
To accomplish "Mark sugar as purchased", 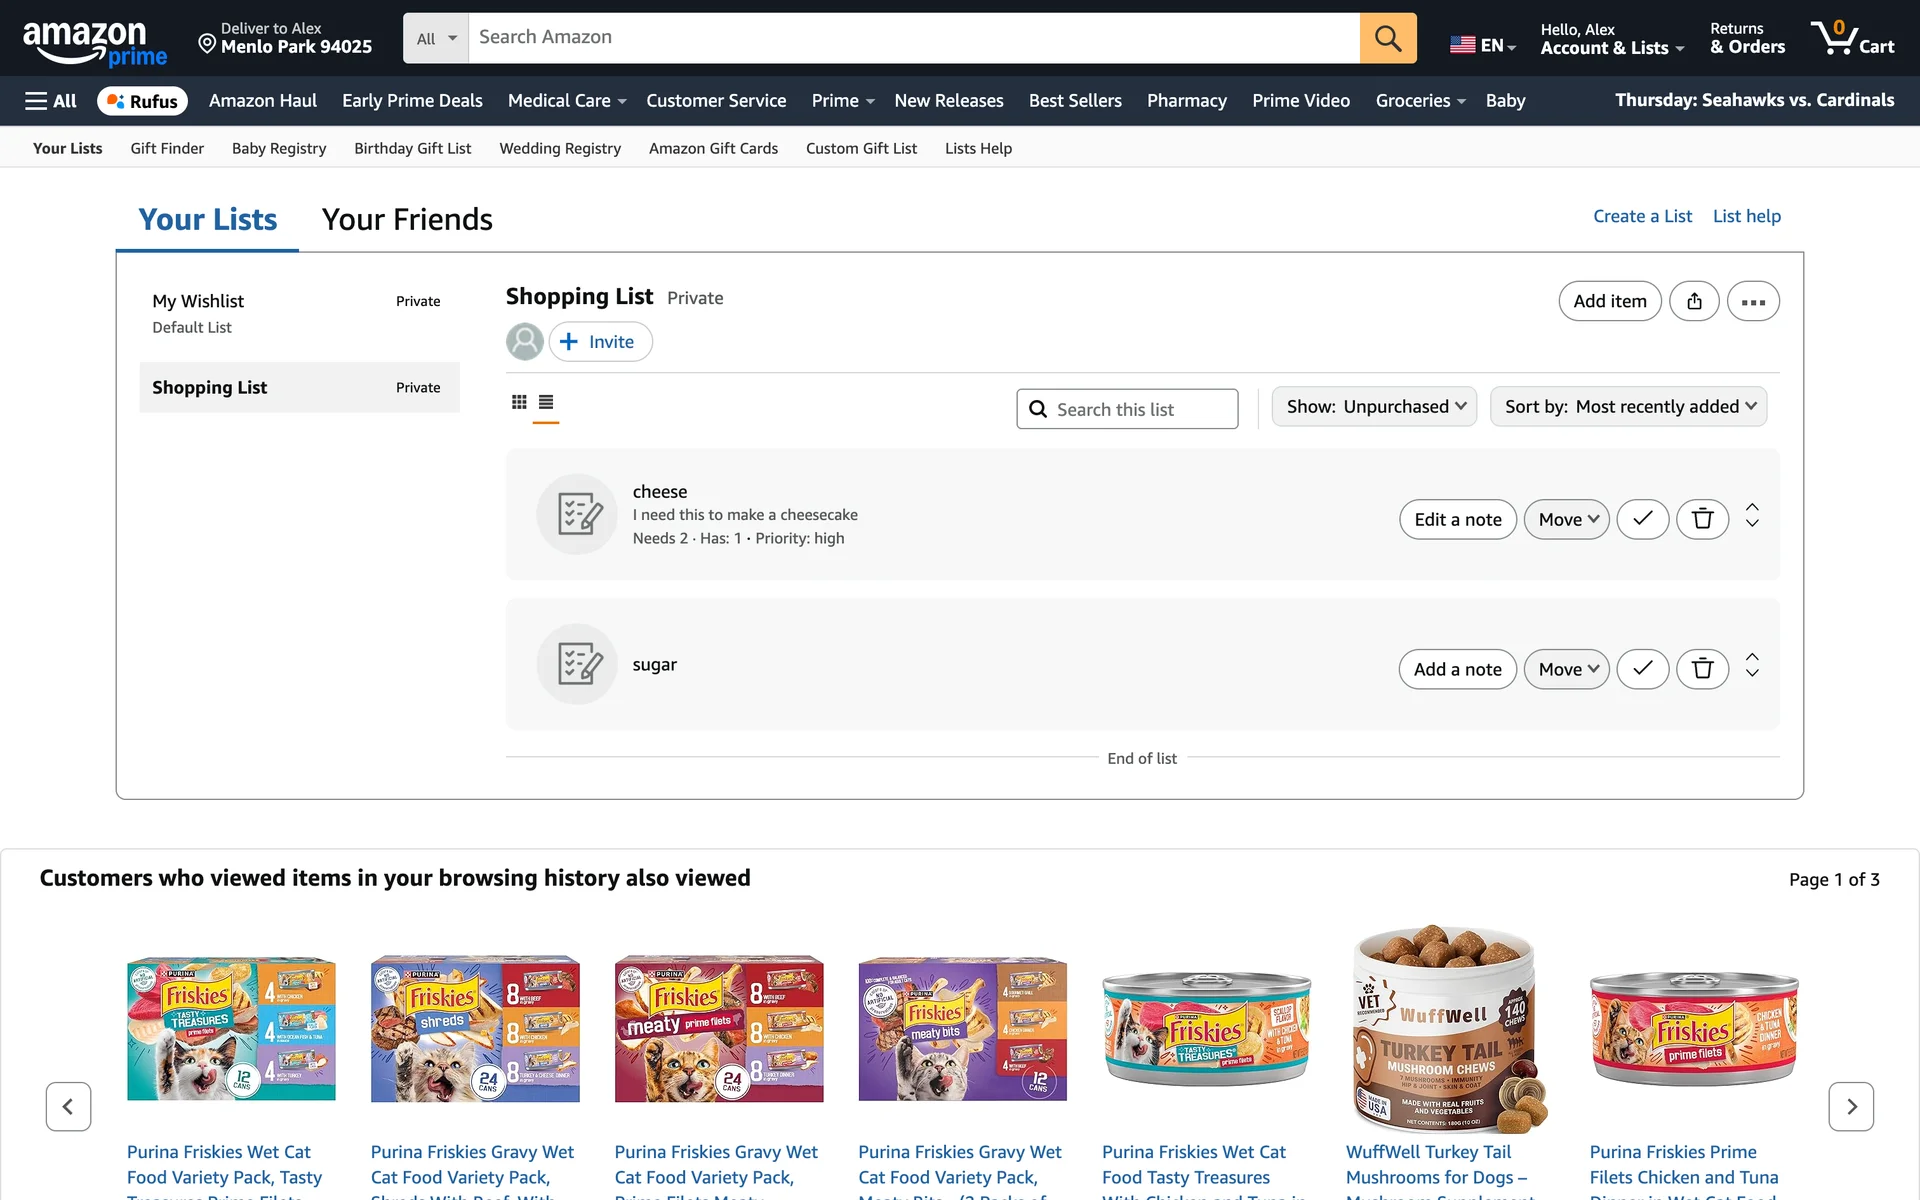I will [x=1642, y=669].
